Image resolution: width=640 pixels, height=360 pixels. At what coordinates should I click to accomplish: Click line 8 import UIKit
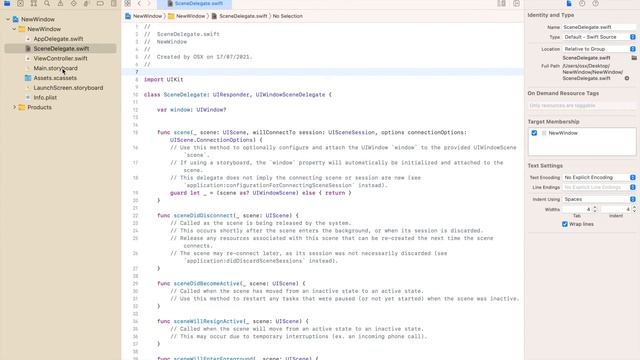tap(164, 80)
